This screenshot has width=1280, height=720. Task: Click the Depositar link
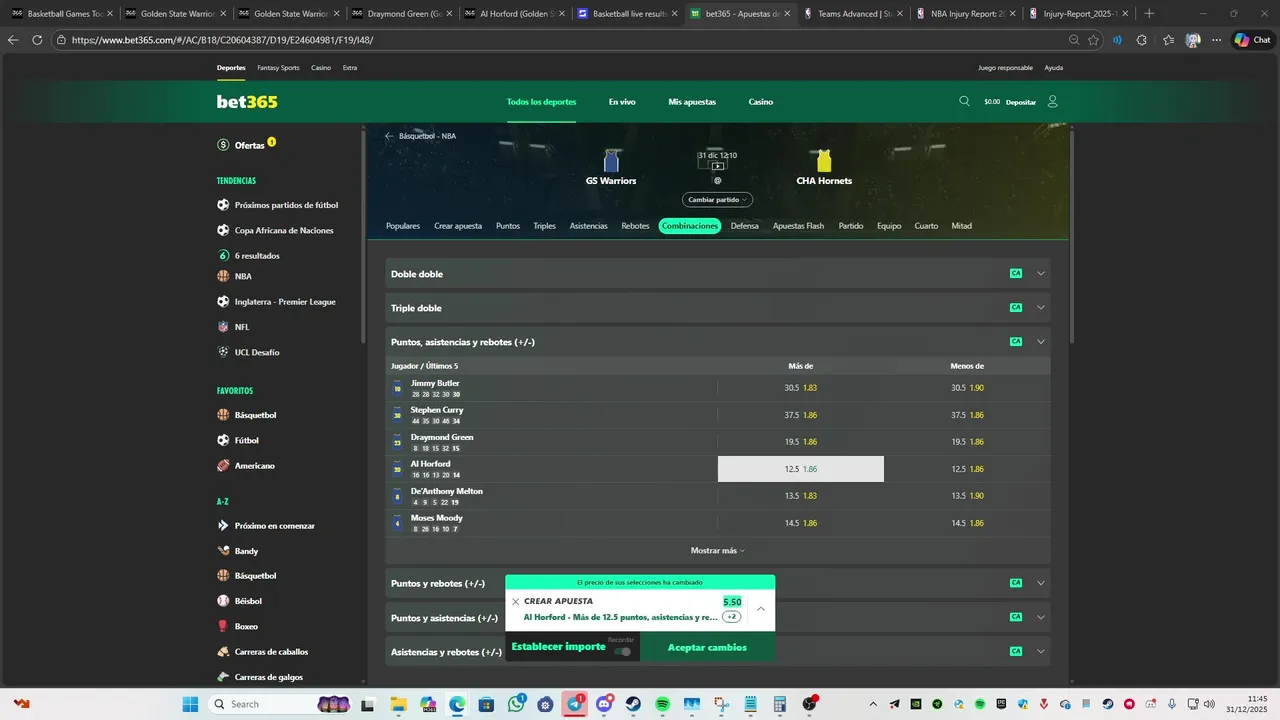pyautogui.click(x=1021, y=102)
